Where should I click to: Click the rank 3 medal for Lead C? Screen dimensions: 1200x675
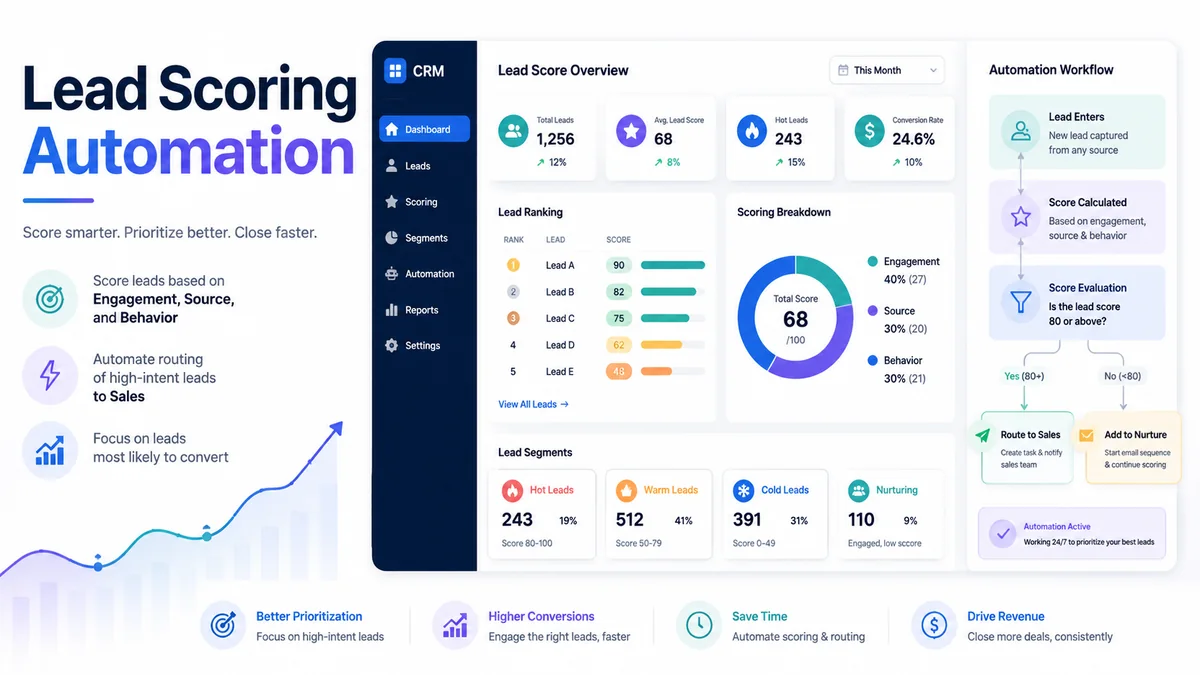513,318
